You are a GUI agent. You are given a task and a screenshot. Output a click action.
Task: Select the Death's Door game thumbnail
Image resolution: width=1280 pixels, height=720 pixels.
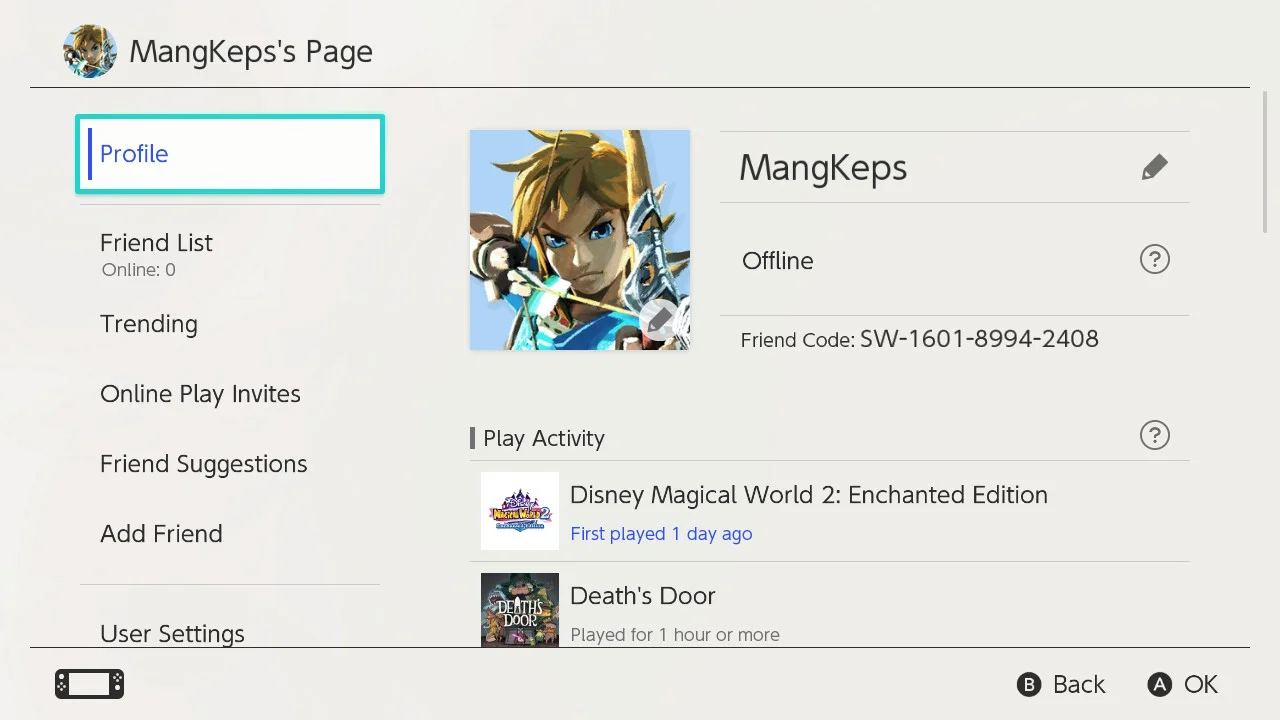(x=520, y=610)
